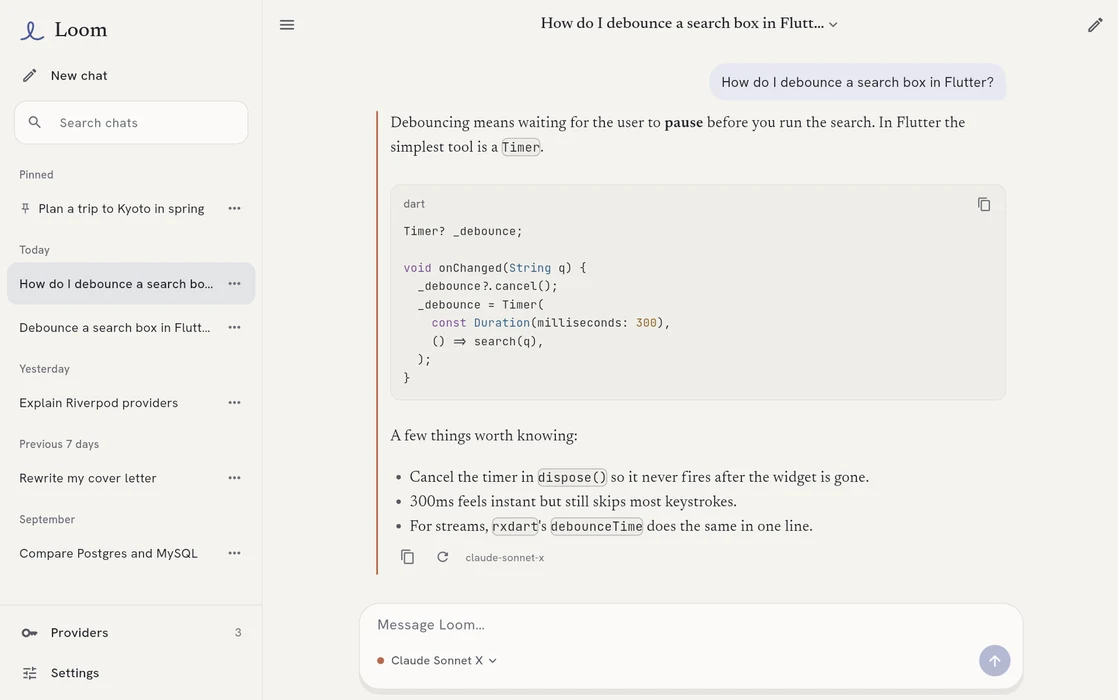
Task: Click the 'dart' language label
Action: tap(414, 204)
